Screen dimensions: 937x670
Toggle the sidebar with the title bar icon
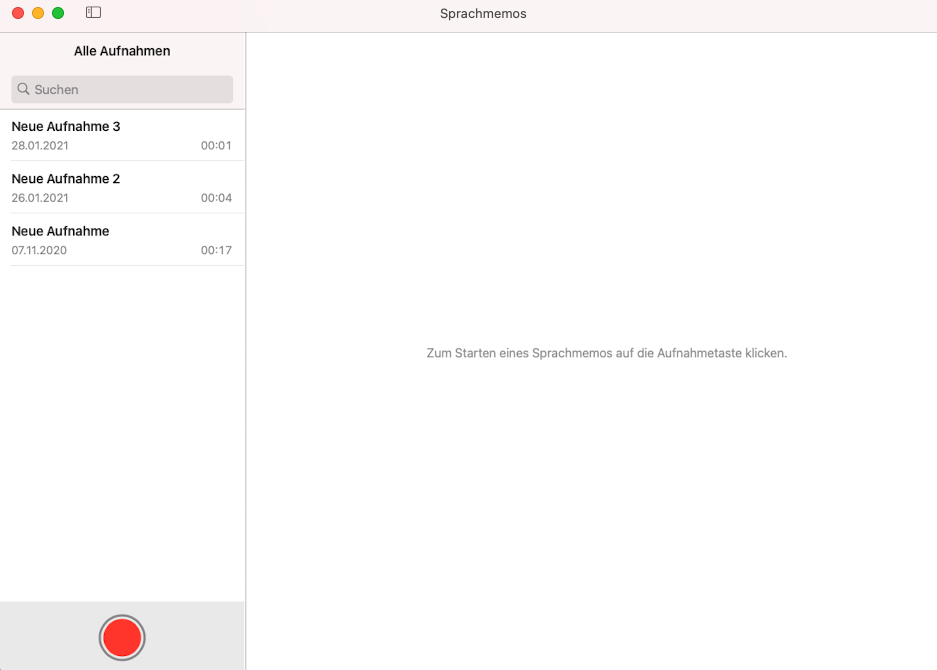93,13
